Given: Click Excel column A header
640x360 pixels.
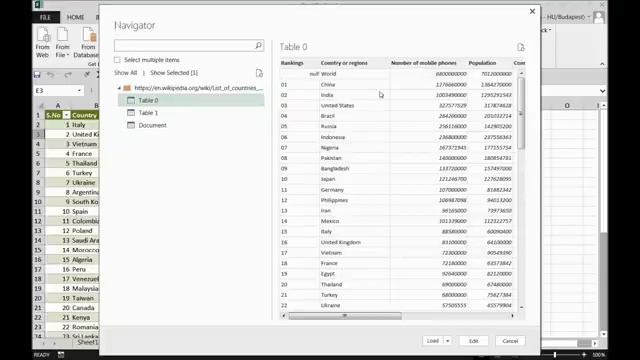Looking at the screenshot, I should [x=58, y=106].
